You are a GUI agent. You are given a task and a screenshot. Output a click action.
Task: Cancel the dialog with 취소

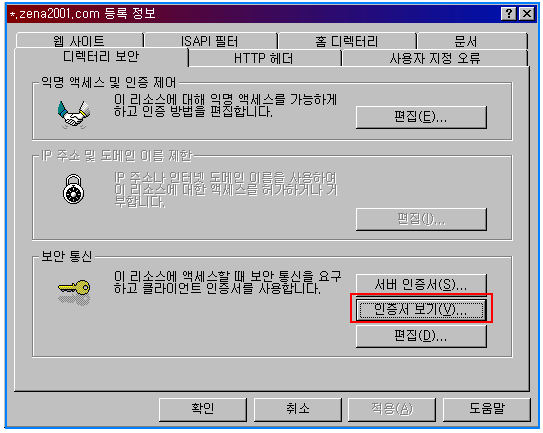297,409
